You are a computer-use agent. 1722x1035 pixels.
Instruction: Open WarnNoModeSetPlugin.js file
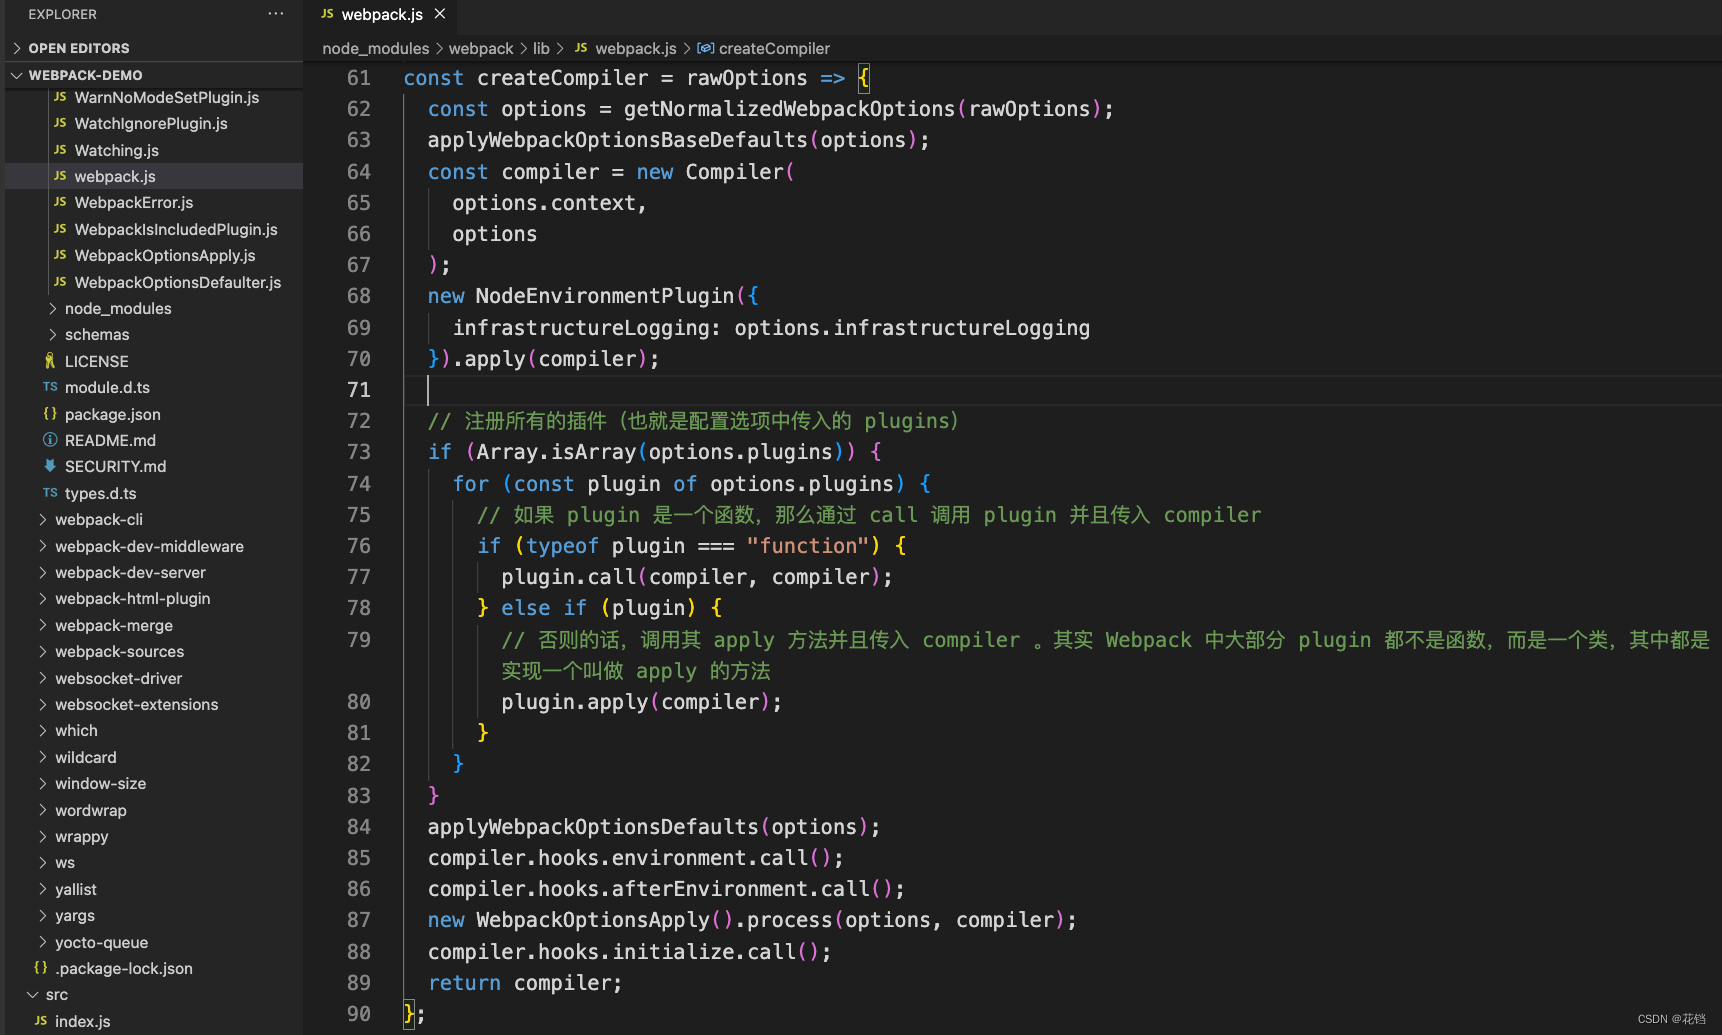click(x=166, y=97)
